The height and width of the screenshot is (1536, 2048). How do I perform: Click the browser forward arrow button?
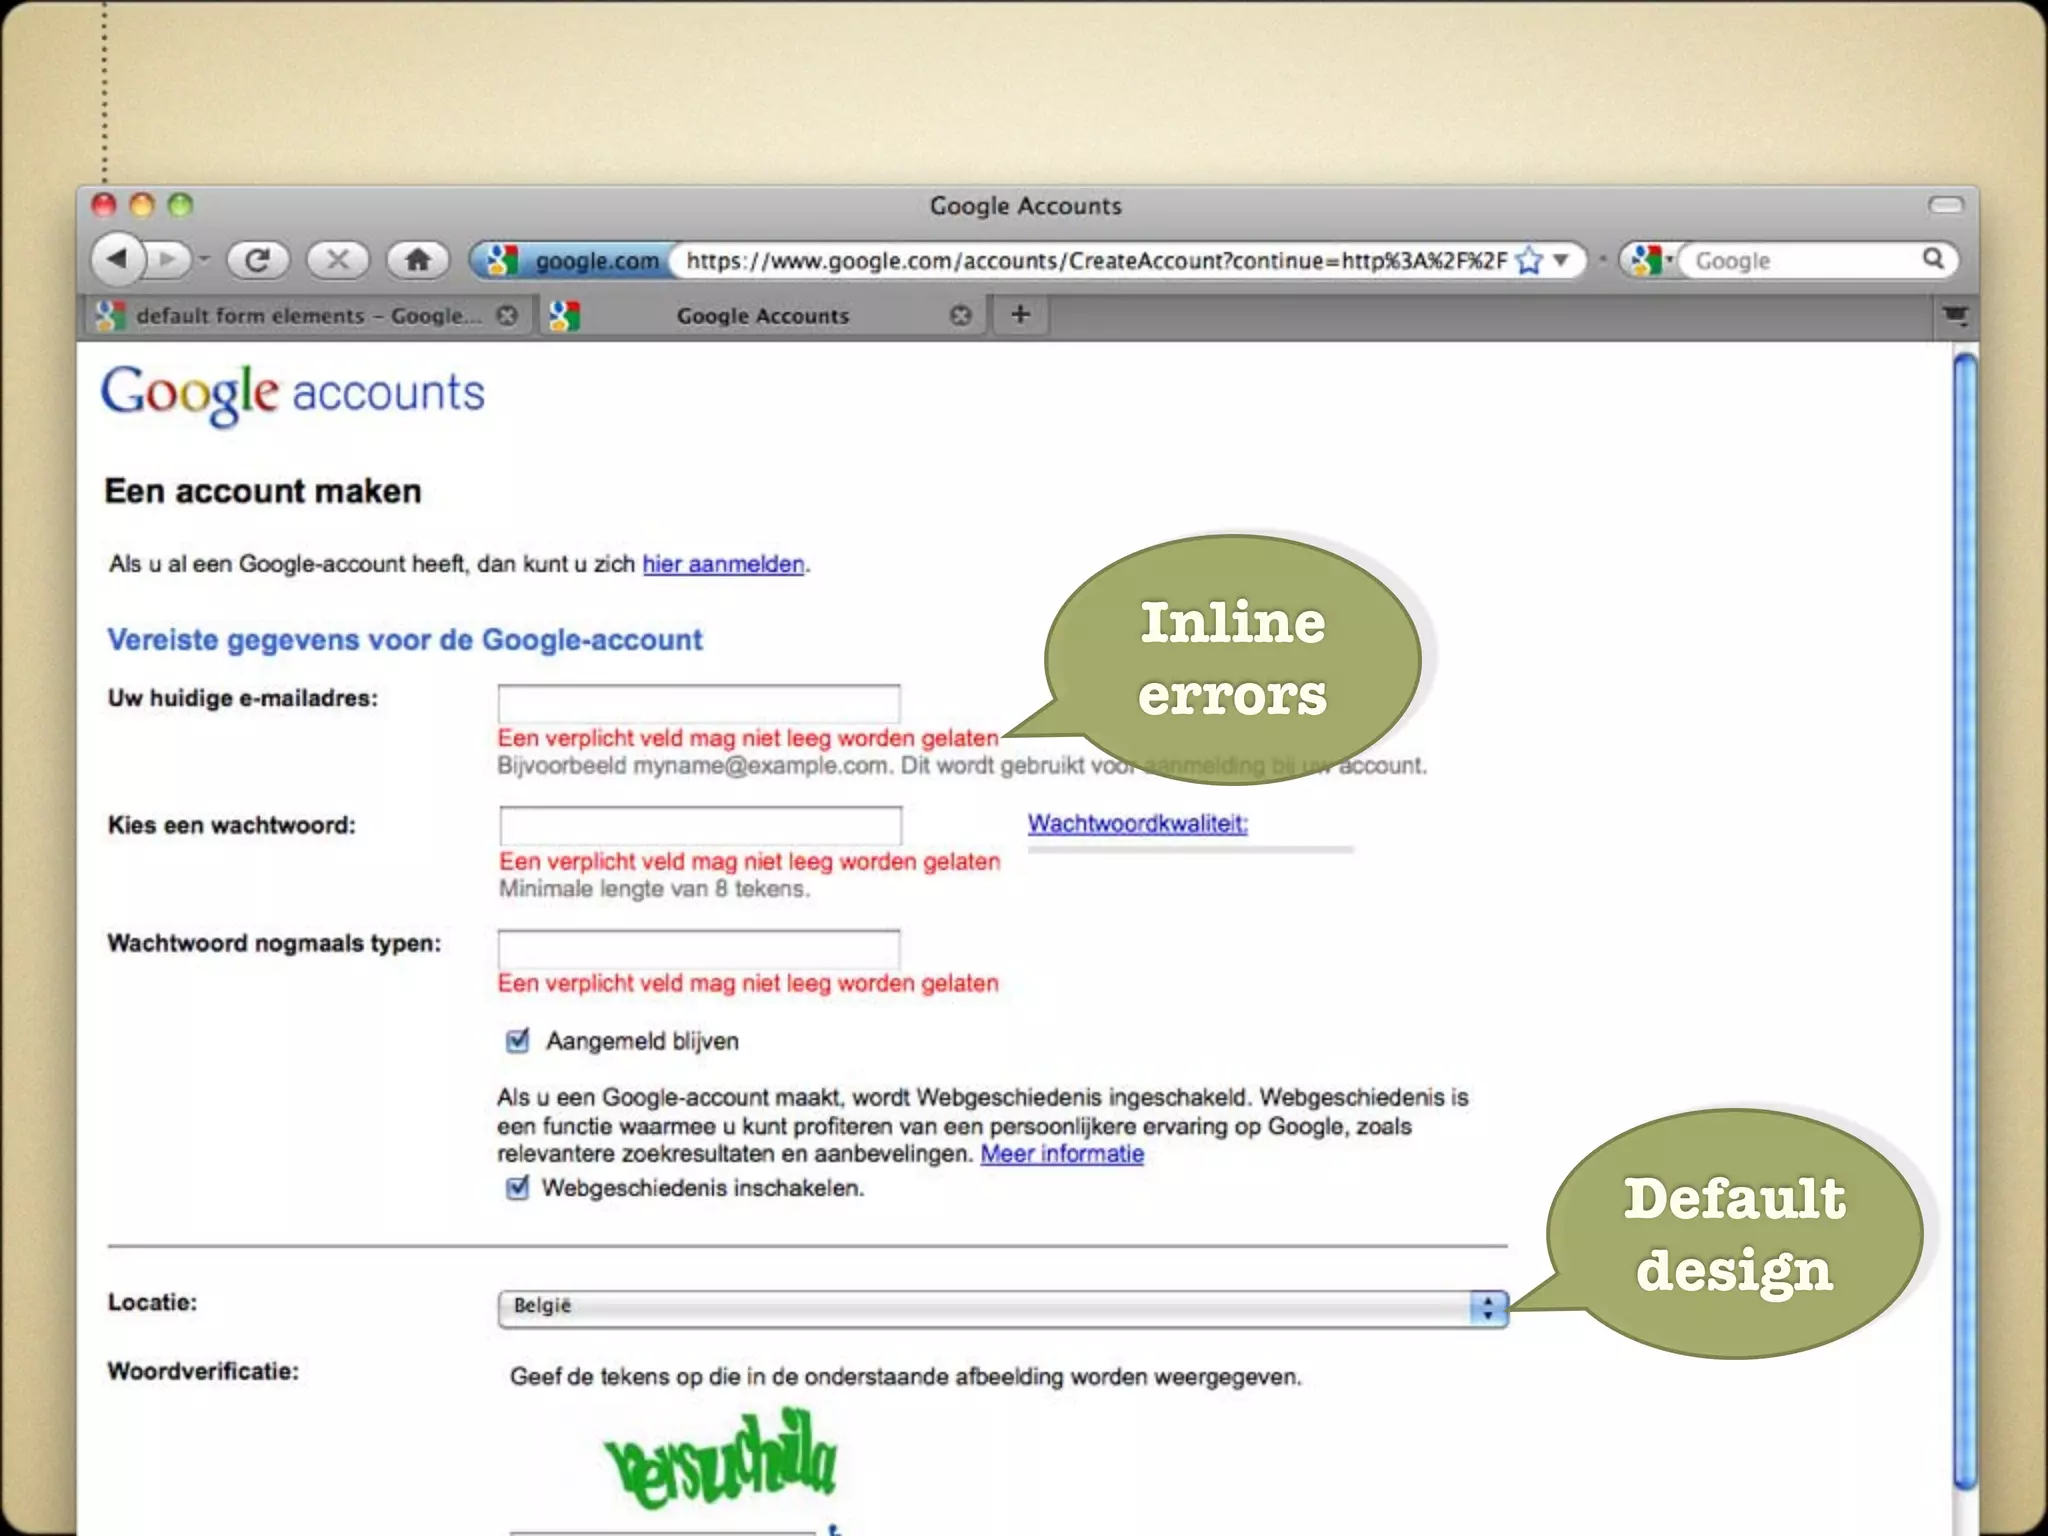(x=168, y=260)
